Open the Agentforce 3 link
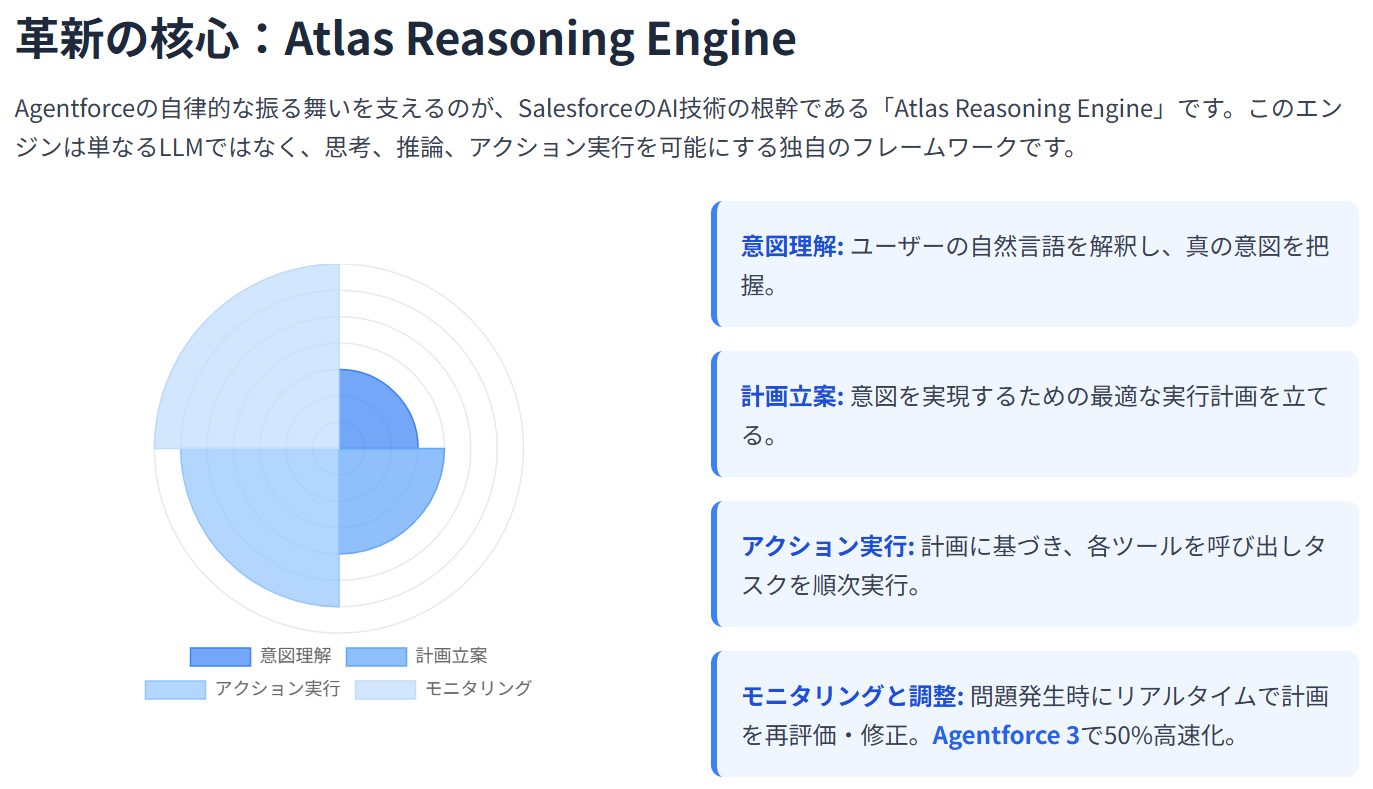Image resolution: width=1373 pixels, height=789 pixels. (x=1006, y=736)
